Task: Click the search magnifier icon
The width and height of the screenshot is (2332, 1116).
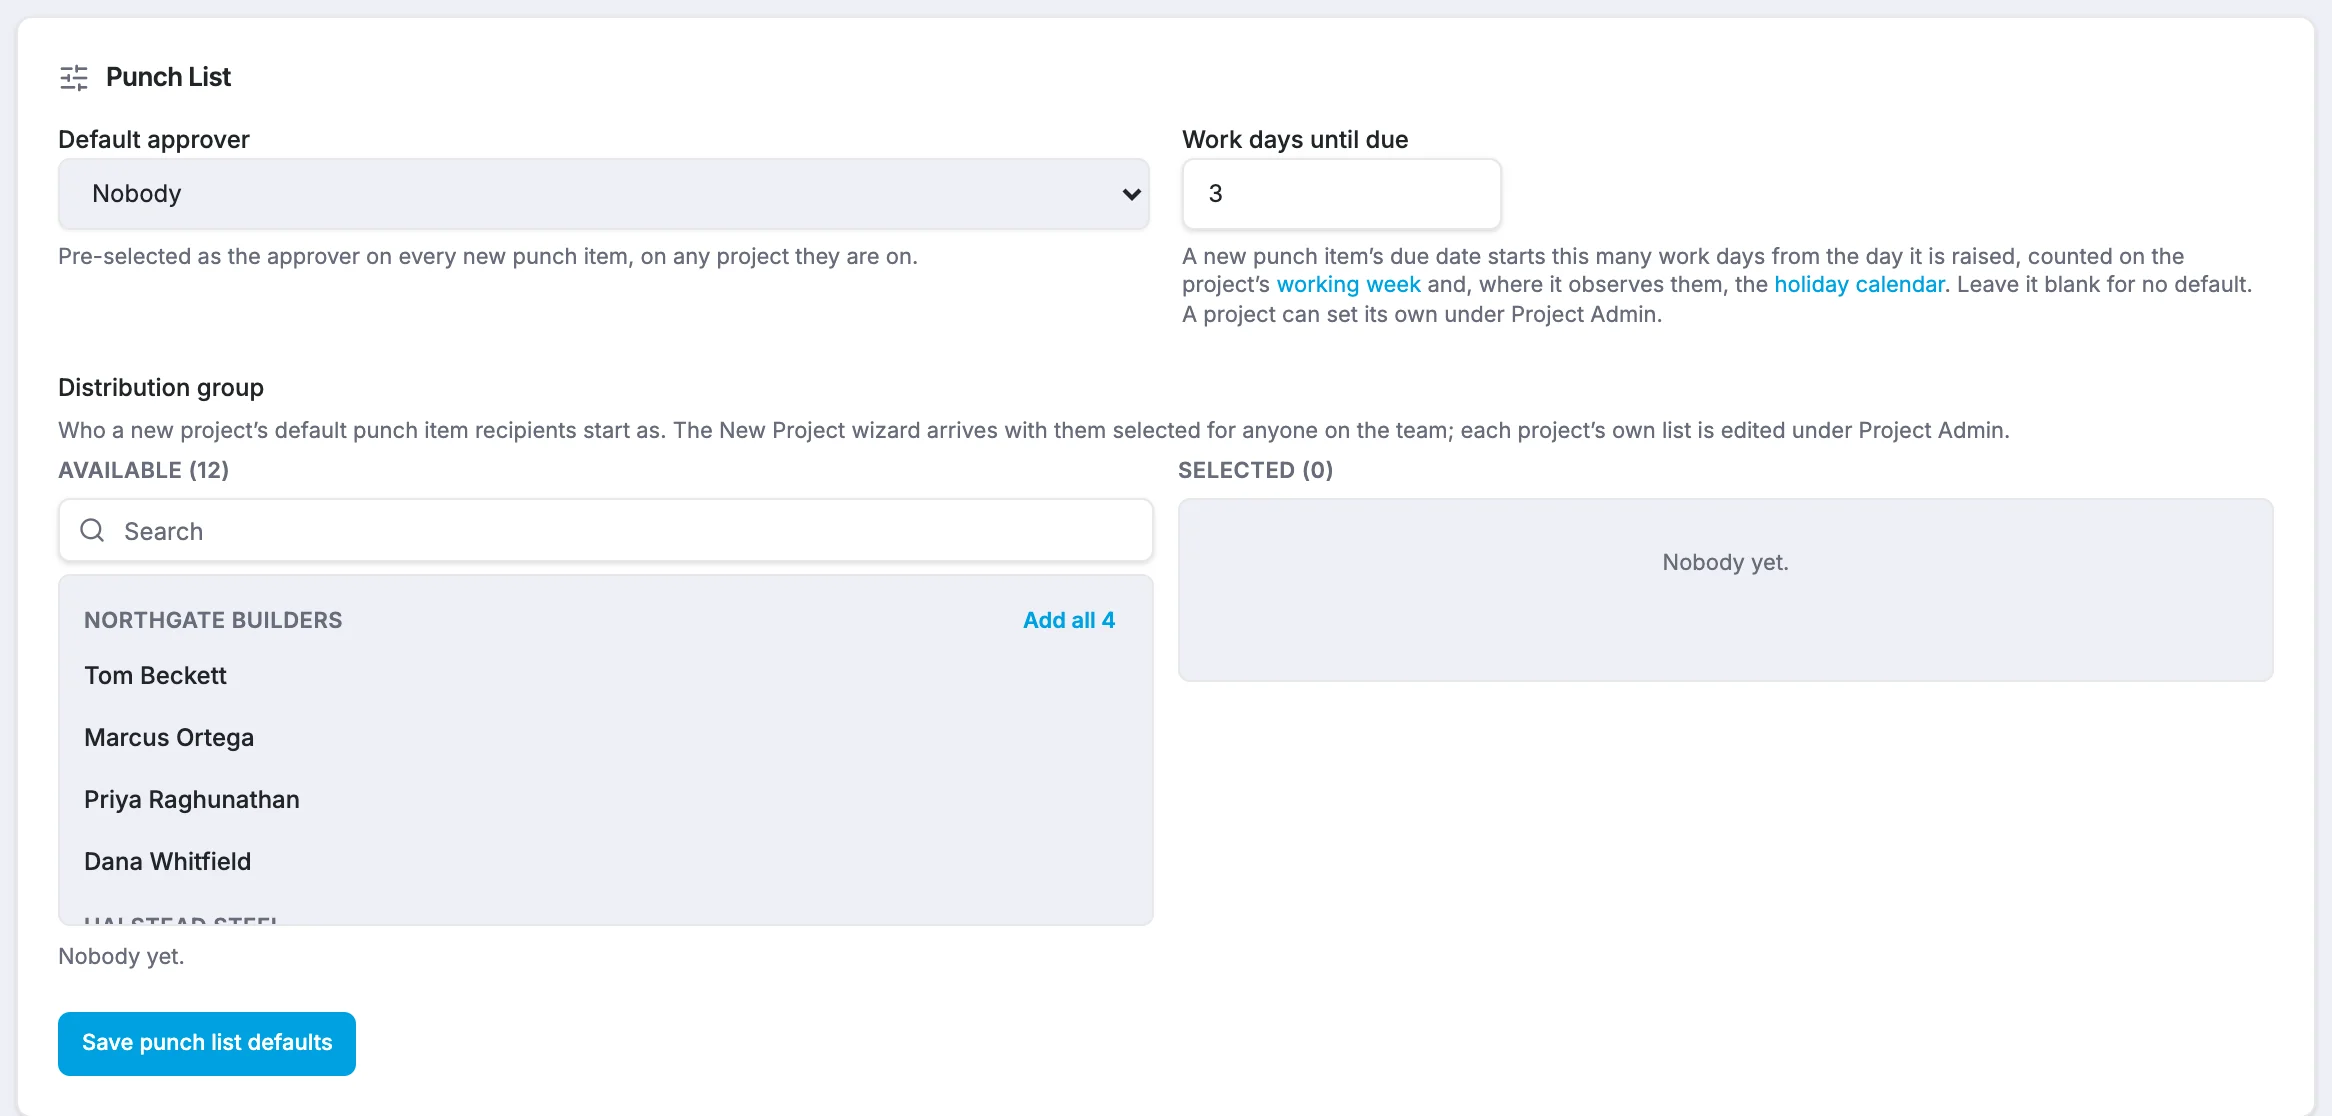Action: (92, 531)
